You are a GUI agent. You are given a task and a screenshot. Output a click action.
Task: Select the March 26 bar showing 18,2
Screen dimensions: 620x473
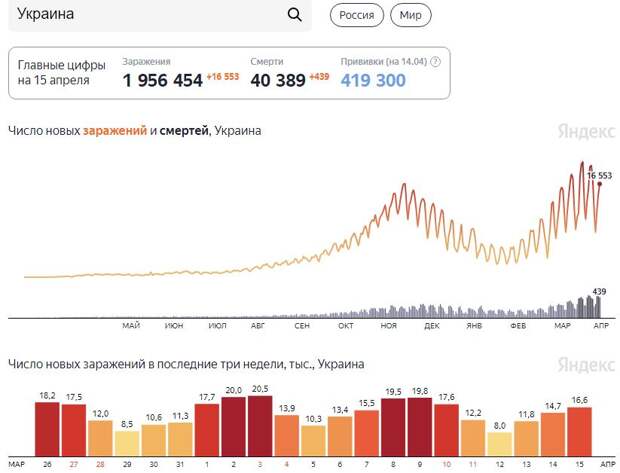pos(47,429)
